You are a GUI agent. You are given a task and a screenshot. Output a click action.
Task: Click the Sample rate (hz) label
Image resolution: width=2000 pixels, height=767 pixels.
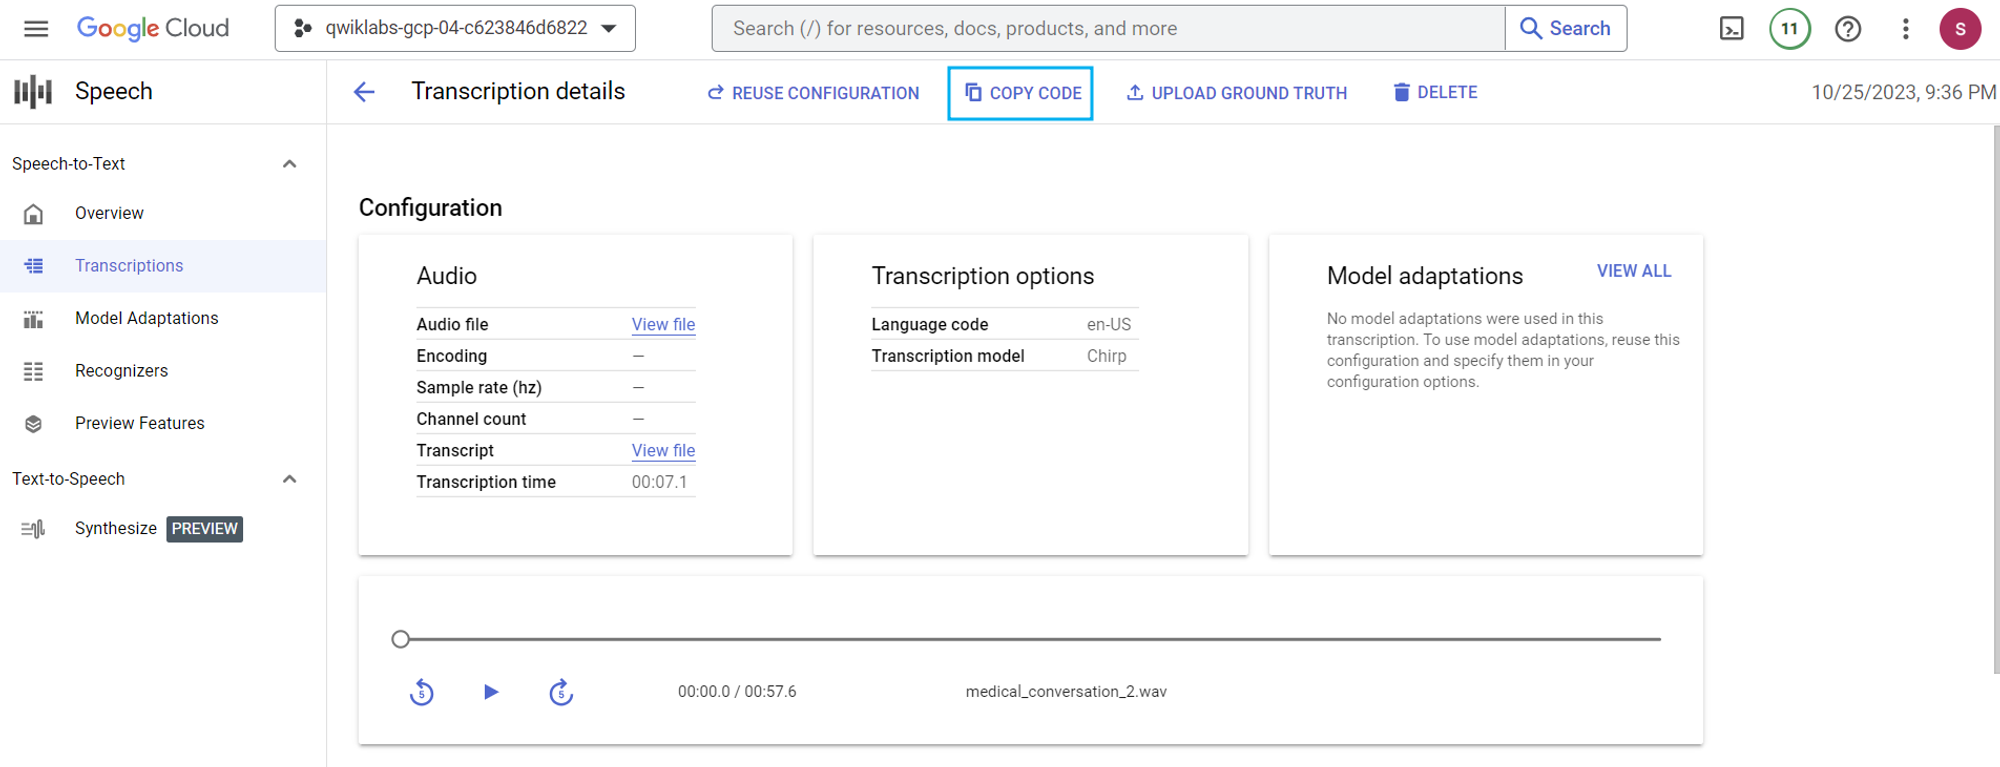click(479, 387)
